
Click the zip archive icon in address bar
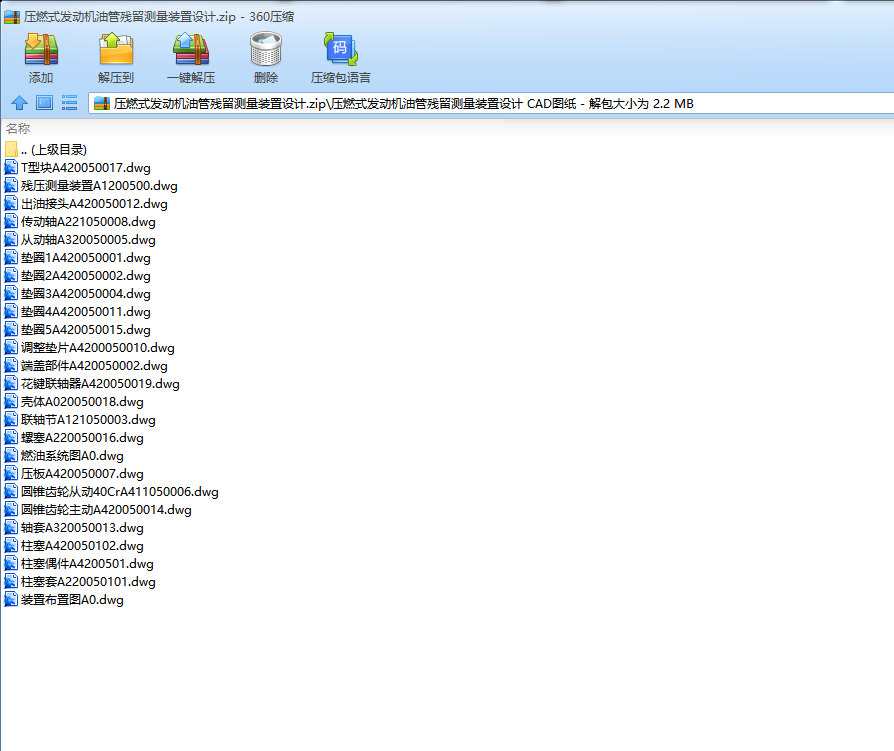click(102, 103)
